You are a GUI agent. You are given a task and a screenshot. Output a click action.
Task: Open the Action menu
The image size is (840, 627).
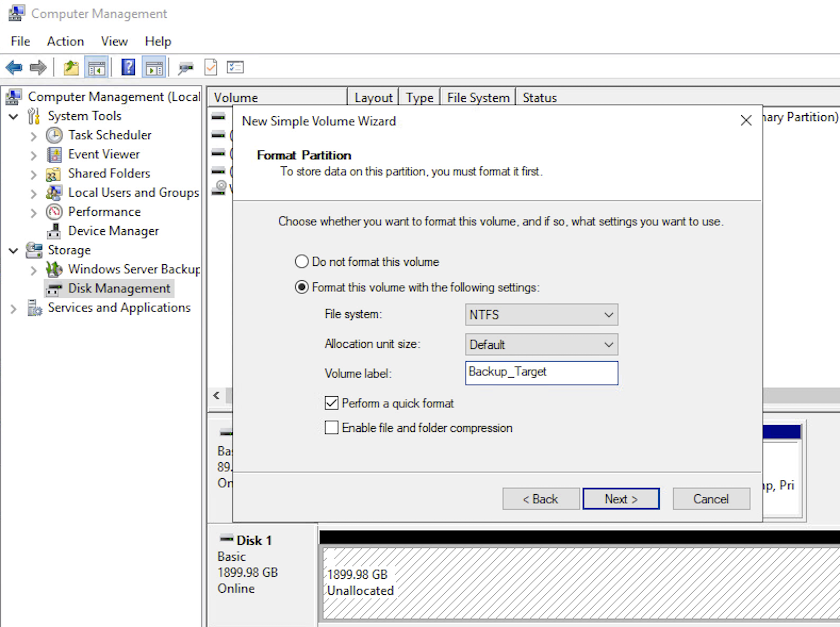(x=65, y=41)
